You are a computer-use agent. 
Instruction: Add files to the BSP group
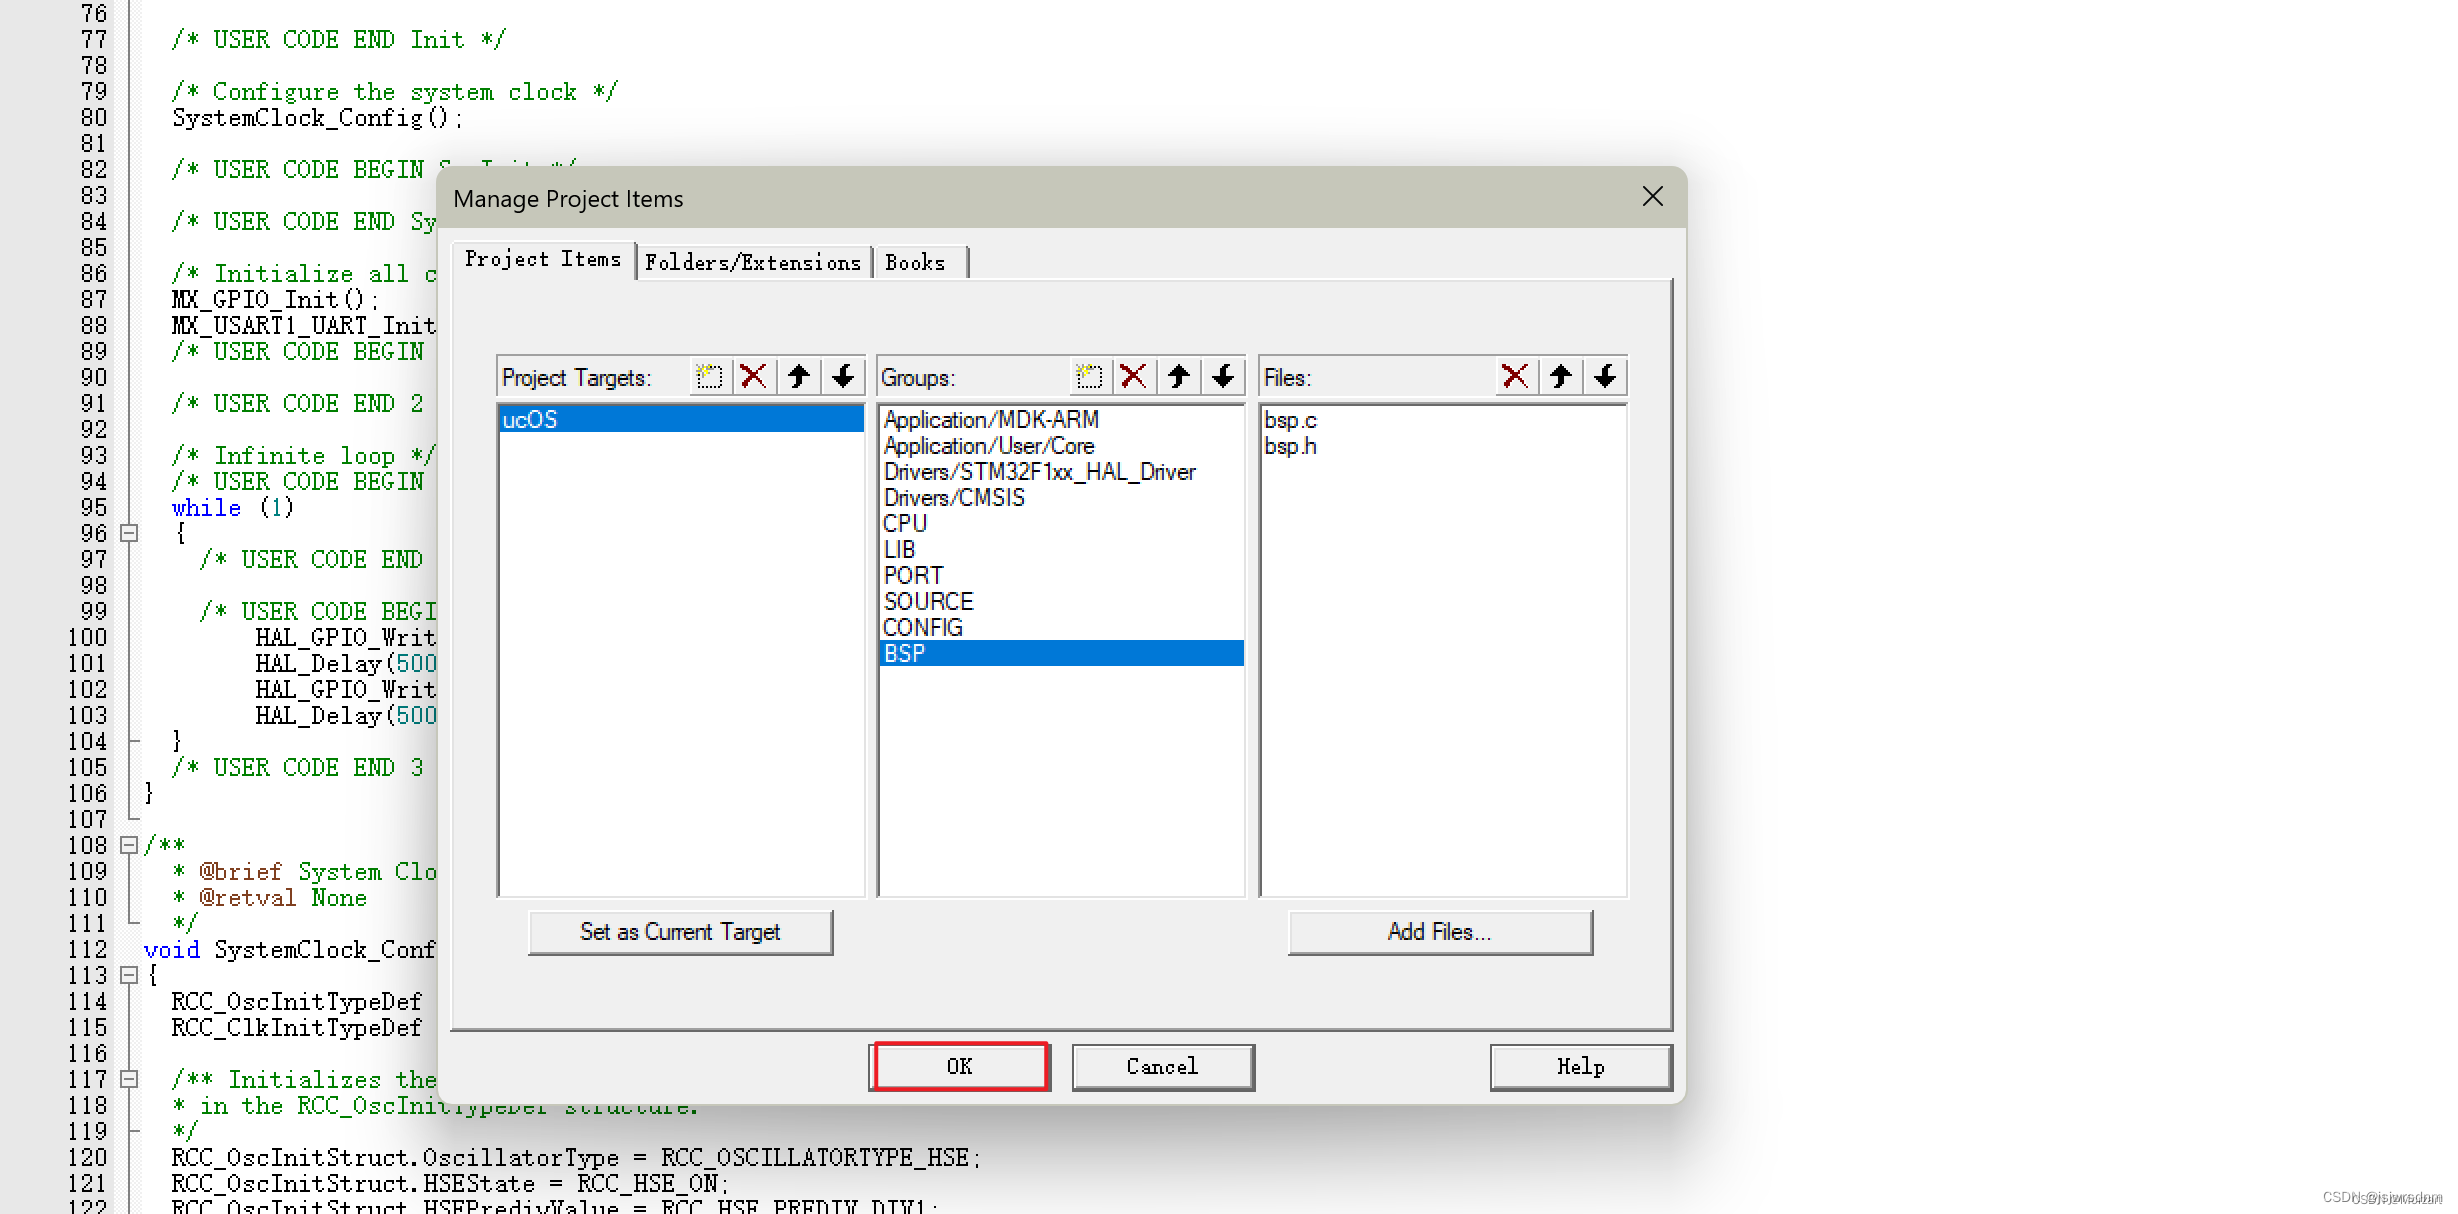pyautogui.click(x=1439, y=931)
